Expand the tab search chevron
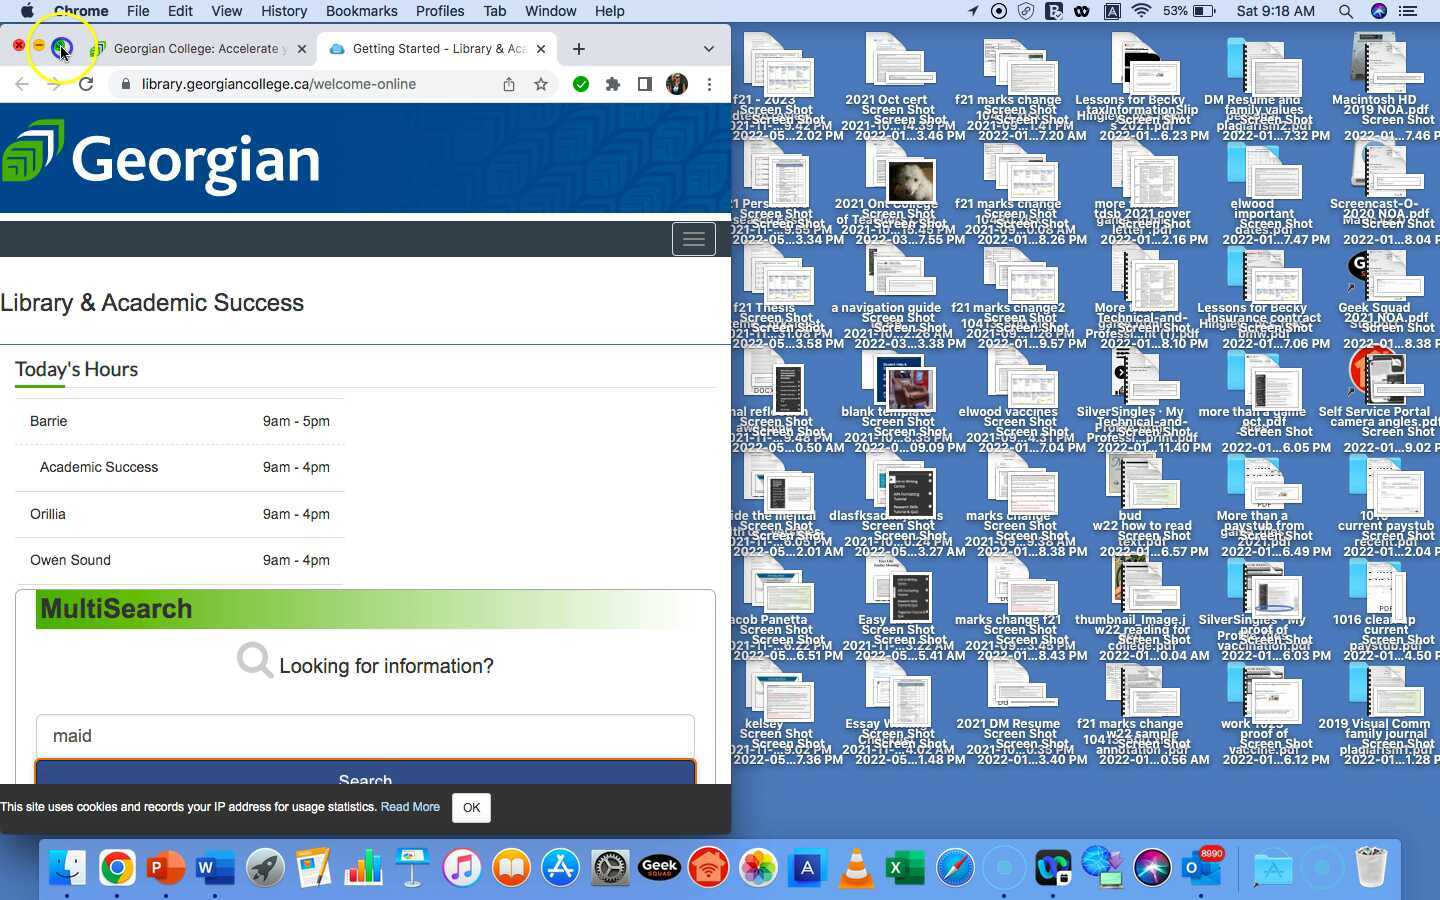This screenshot has height=900, width=1440. coord(709,48)
